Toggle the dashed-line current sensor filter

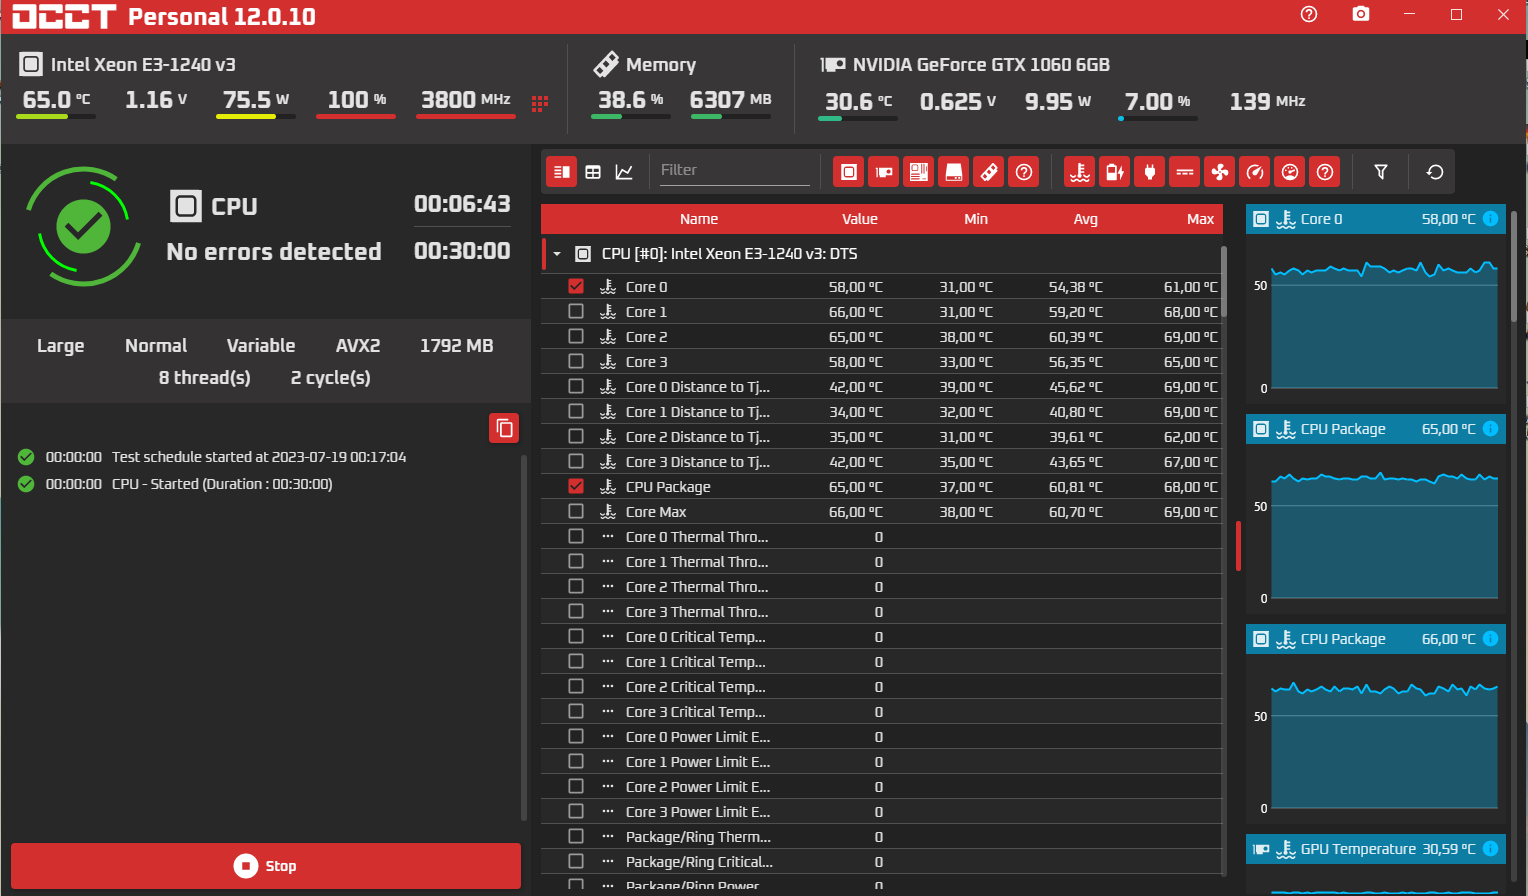coord(1185,172)
